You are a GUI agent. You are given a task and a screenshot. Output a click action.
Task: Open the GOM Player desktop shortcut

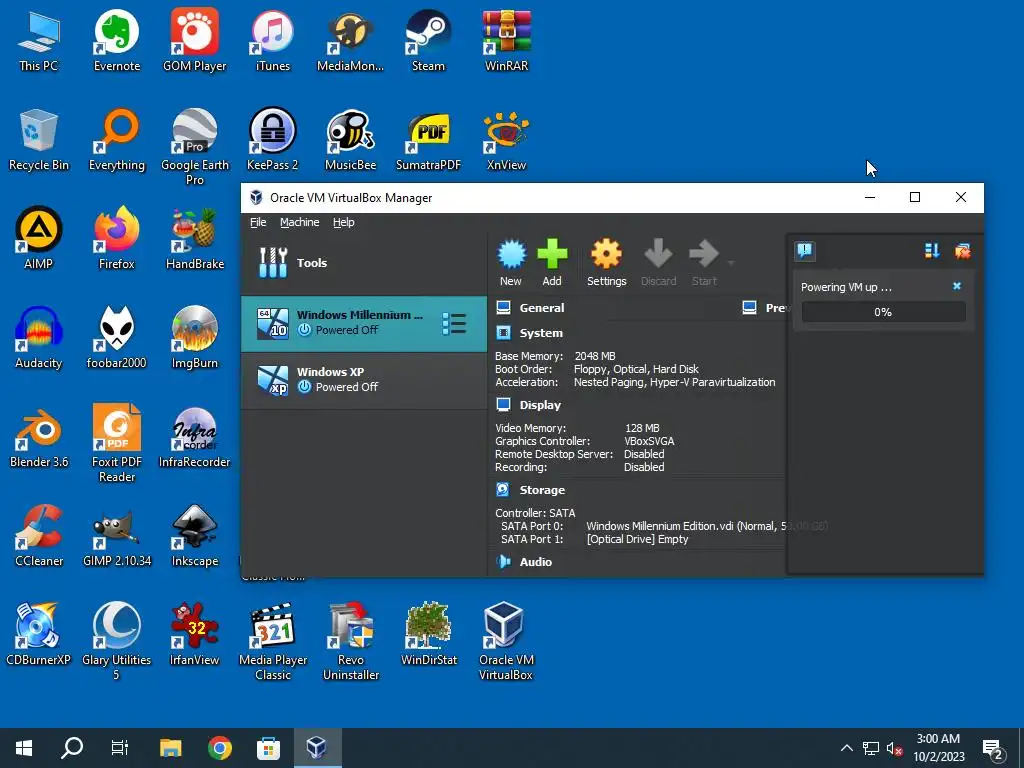click(195, 40)
